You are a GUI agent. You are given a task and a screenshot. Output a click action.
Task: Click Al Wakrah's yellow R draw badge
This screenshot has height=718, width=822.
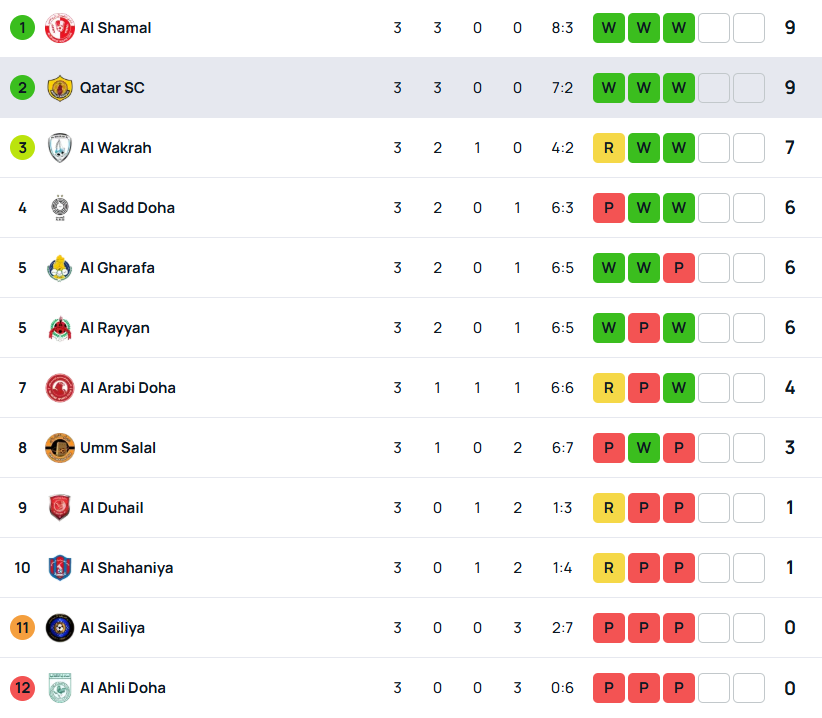(x=609, y=148)
